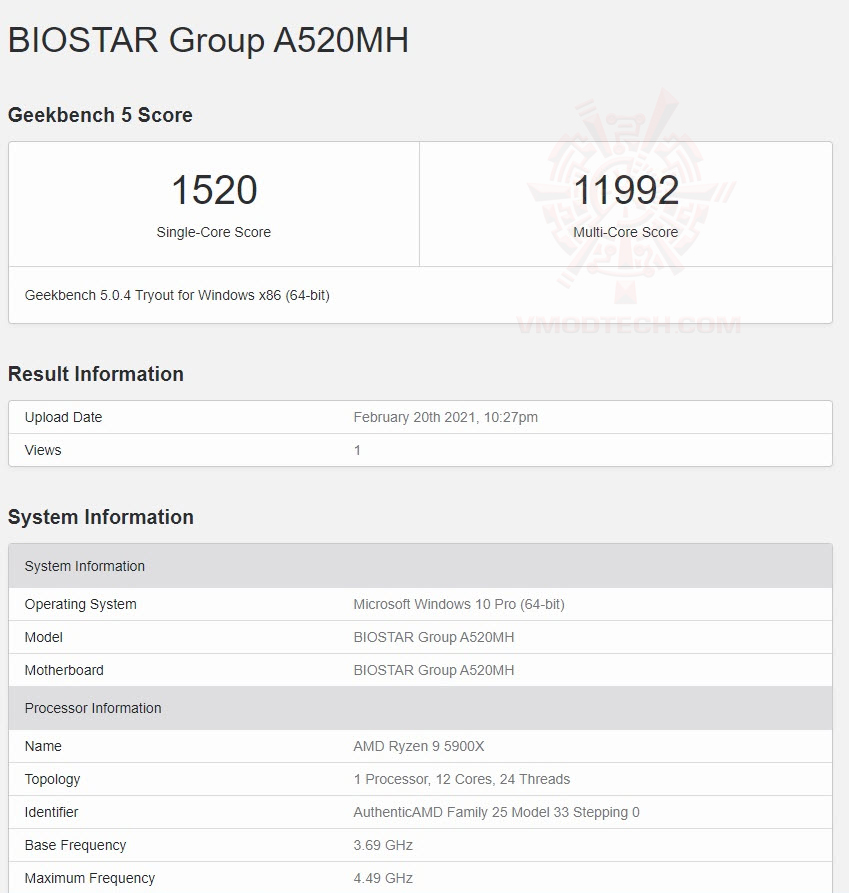Click the Views count value 1
Image resolution: width=849 pixels, height=893 pixels.
point(357,450)
